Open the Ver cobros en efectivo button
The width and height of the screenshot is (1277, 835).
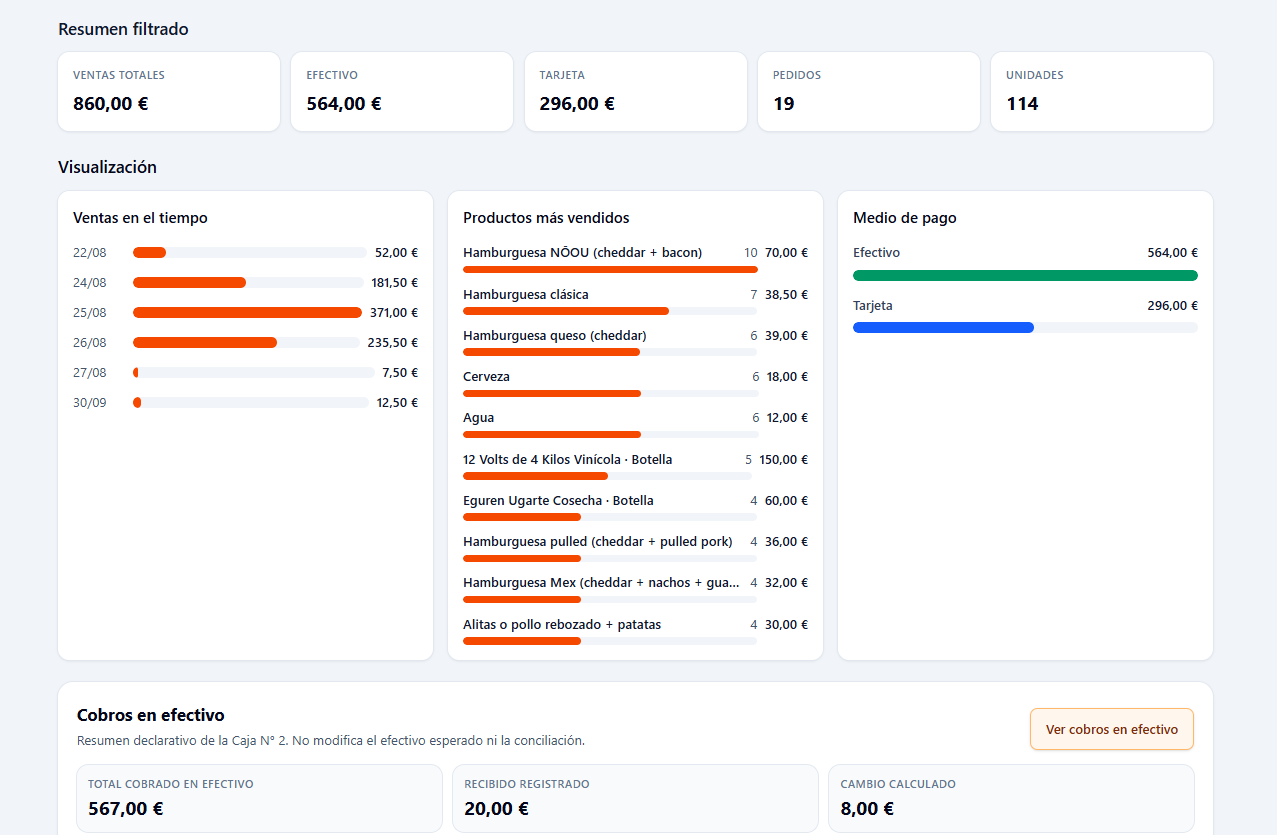pyautogui.click(x=1111, y=729)
